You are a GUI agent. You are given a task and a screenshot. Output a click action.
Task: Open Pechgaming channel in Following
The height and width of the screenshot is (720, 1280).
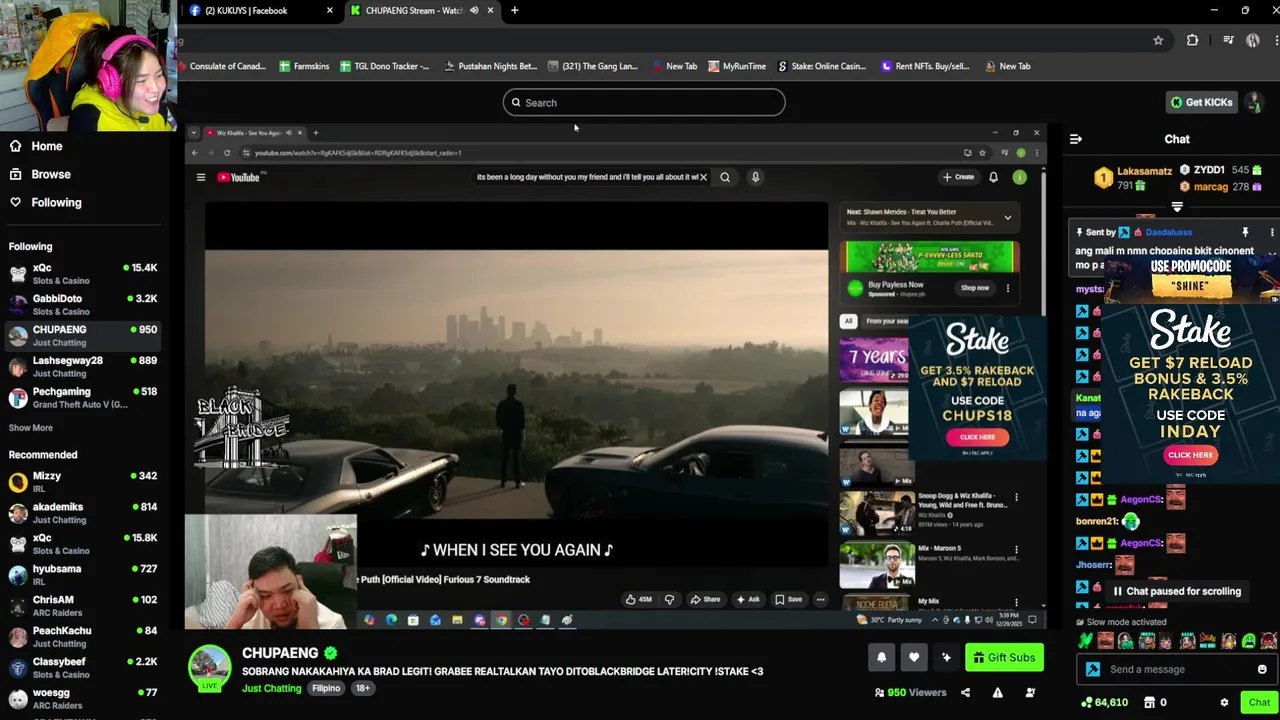[x=82, y=397]
